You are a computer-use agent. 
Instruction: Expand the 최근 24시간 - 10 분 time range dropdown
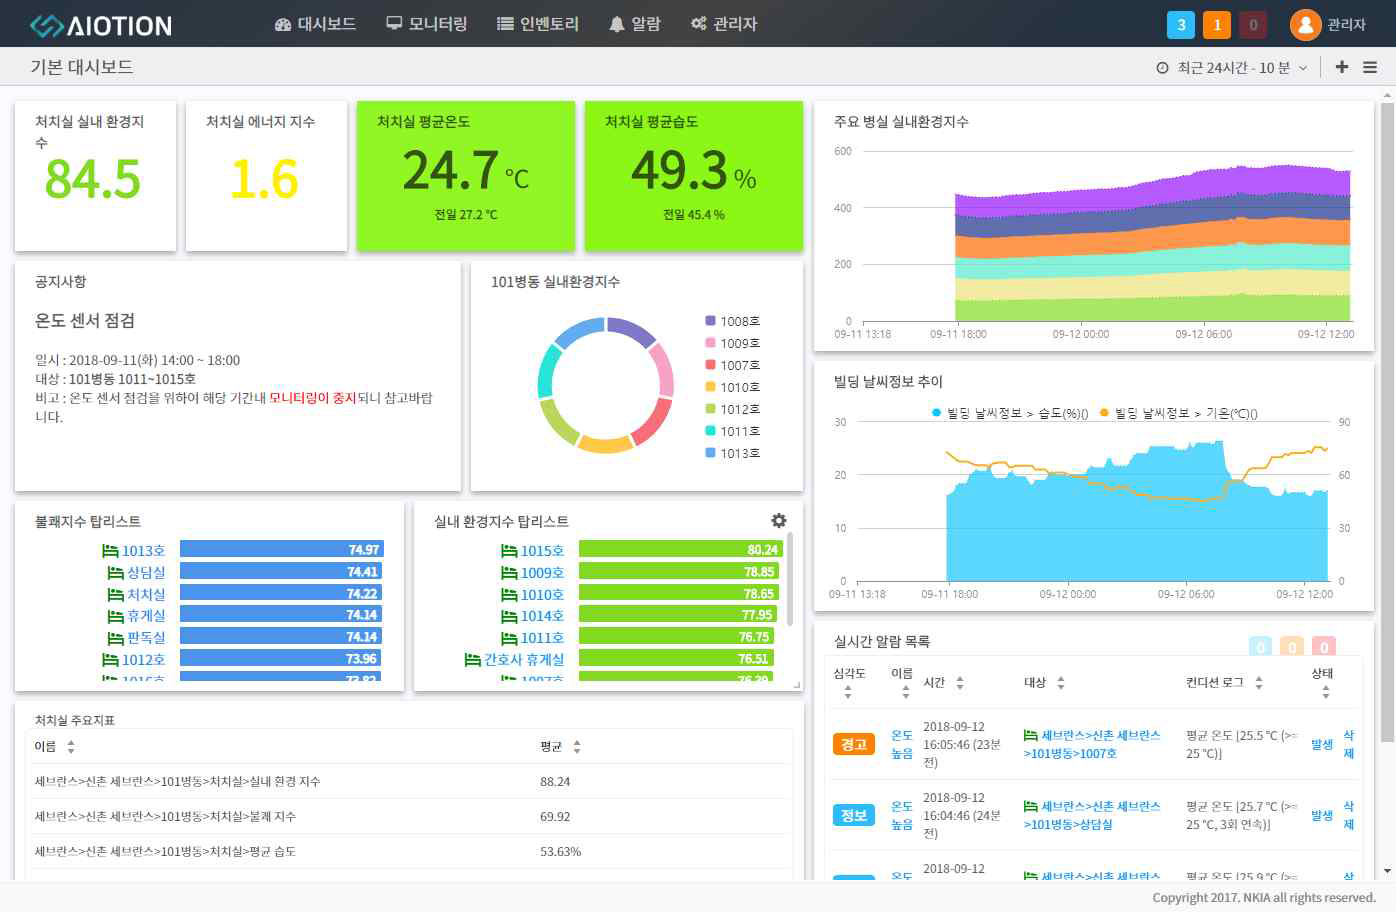tap(1232, 68)
